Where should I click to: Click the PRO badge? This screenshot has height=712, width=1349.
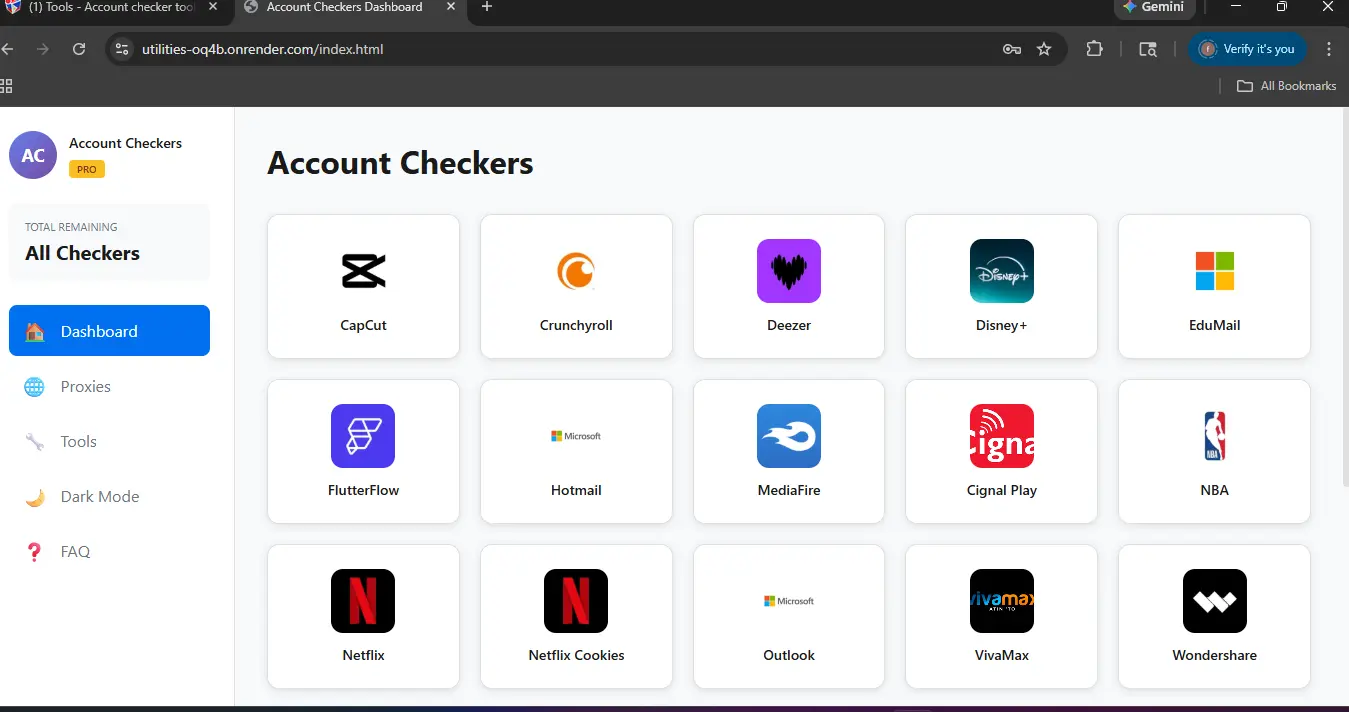tap(87, 169)
